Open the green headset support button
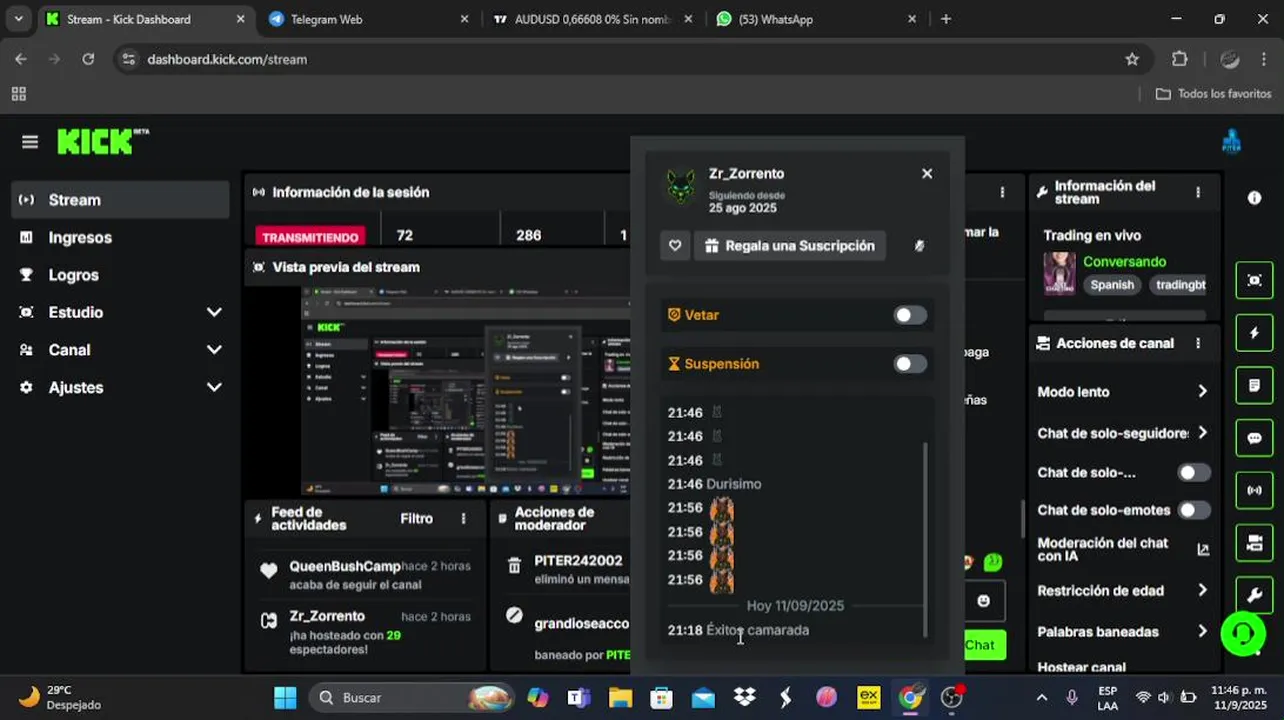Screen dimensions: 1284x720 (x=1243, y=633)
